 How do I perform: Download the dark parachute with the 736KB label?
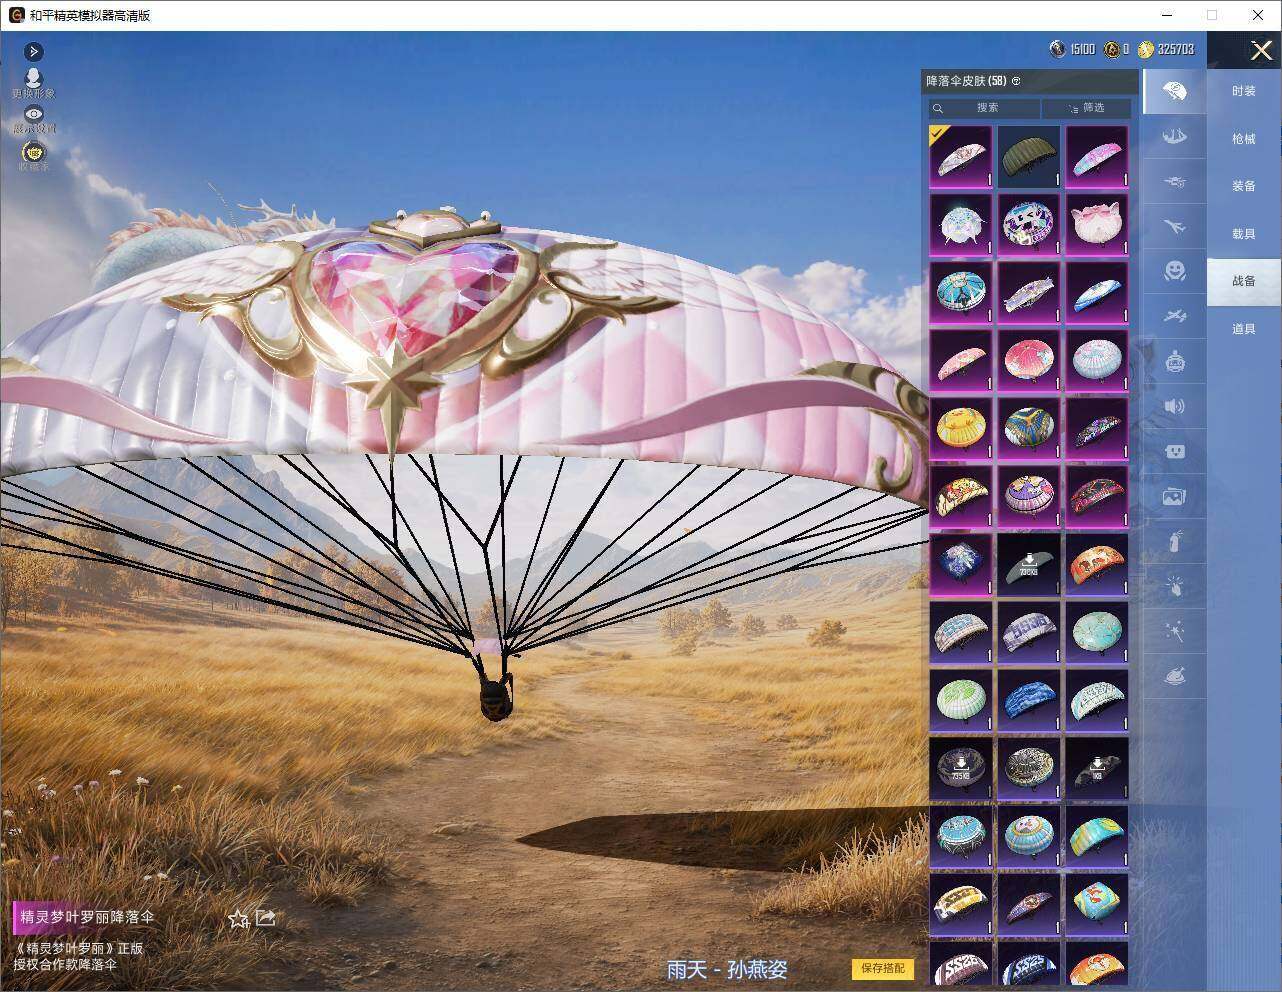[1029, 565]
